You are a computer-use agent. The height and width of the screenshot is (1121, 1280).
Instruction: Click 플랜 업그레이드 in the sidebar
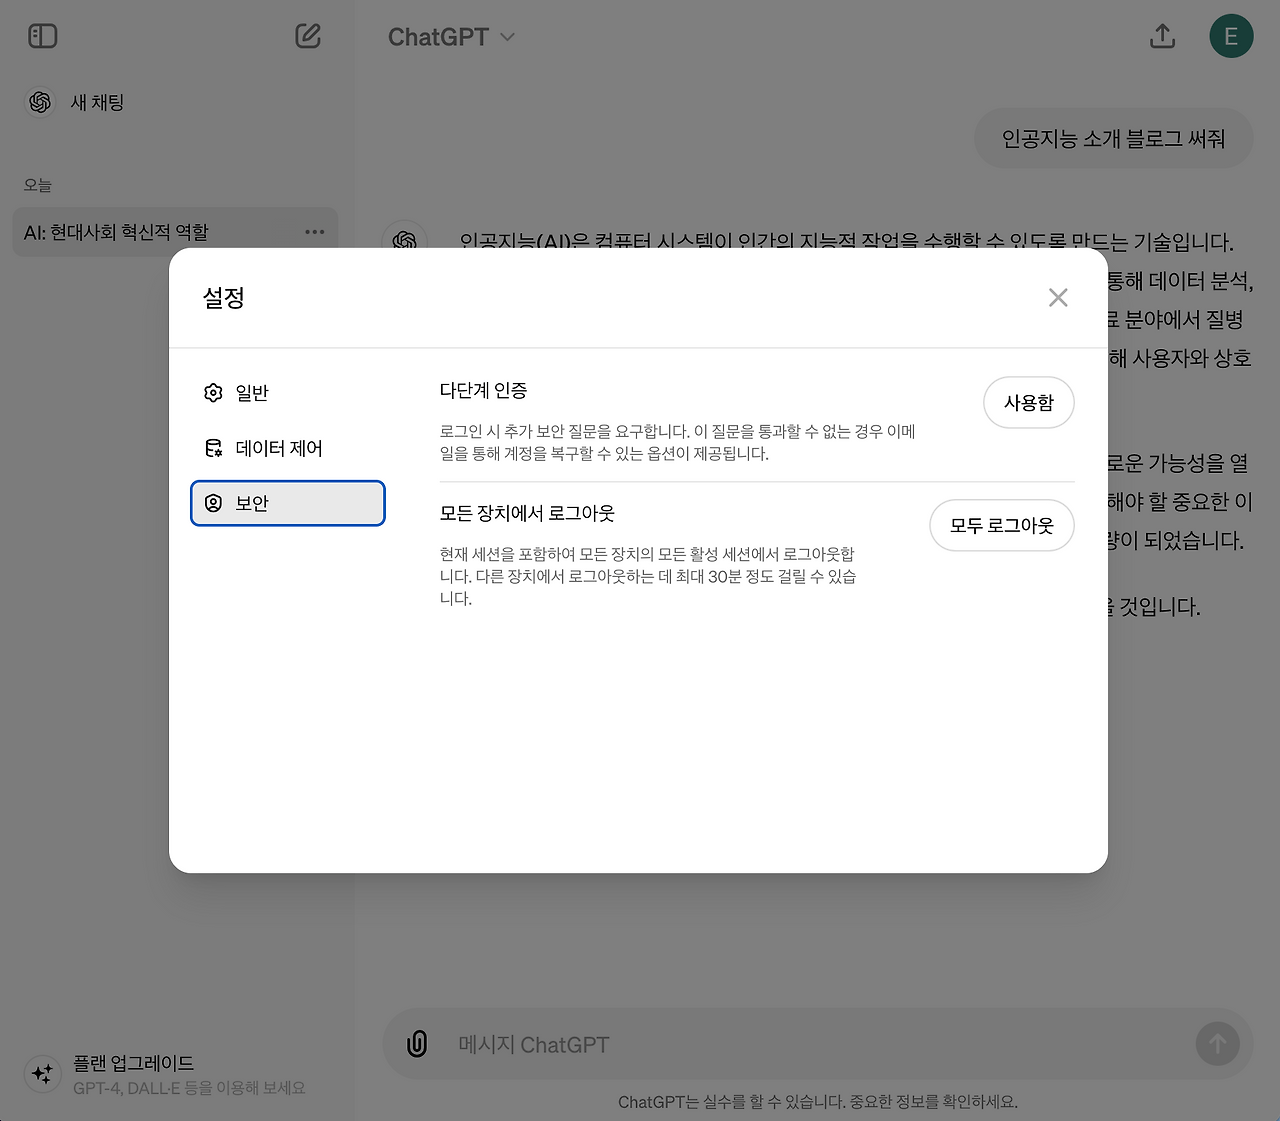[134, 1063]
